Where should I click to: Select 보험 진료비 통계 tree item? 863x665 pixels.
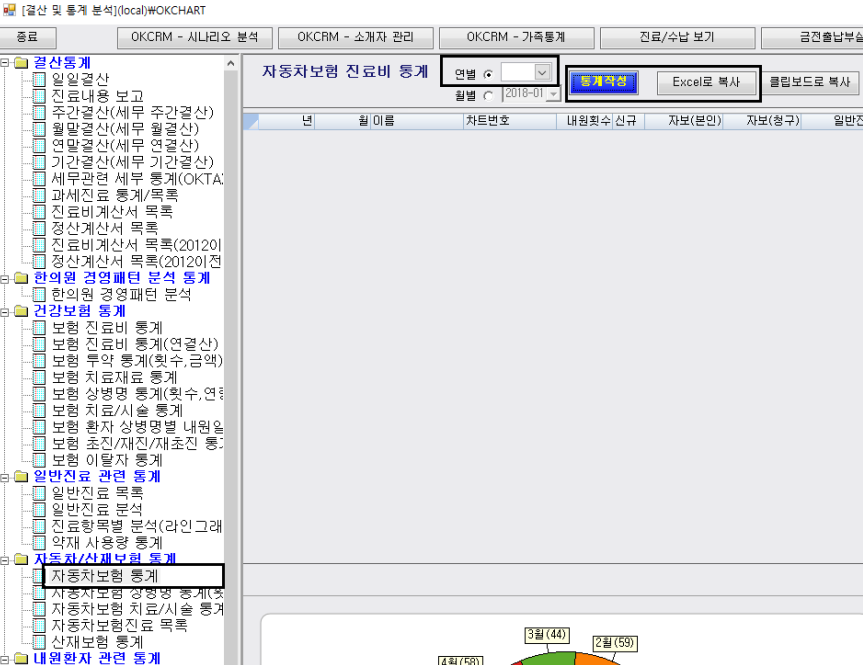107,328
